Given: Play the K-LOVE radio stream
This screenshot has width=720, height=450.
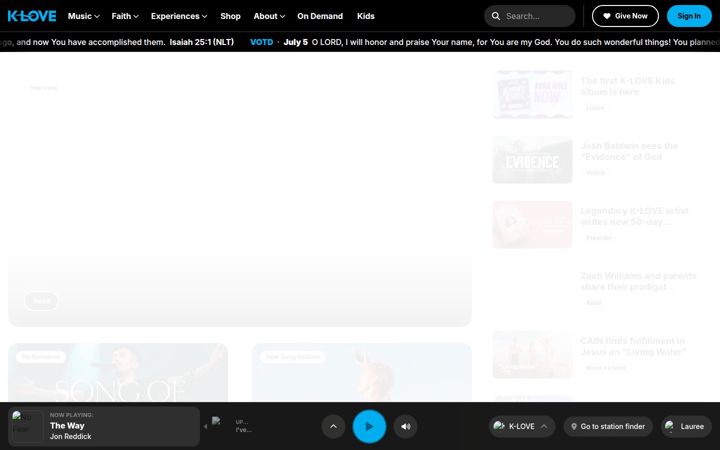Looking at the screenshot, I should pyautogui.click(x=369, y=427).
